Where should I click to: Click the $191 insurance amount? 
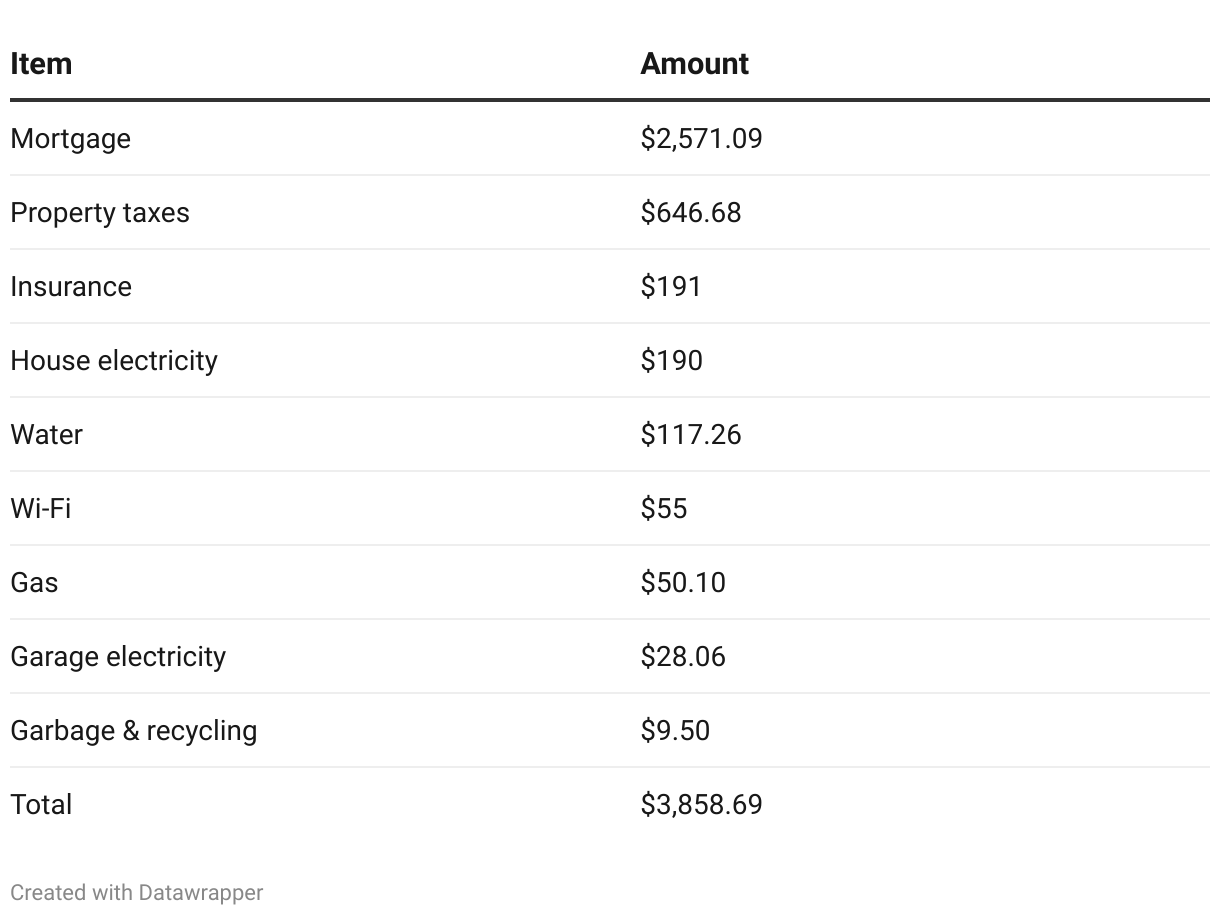671,287
